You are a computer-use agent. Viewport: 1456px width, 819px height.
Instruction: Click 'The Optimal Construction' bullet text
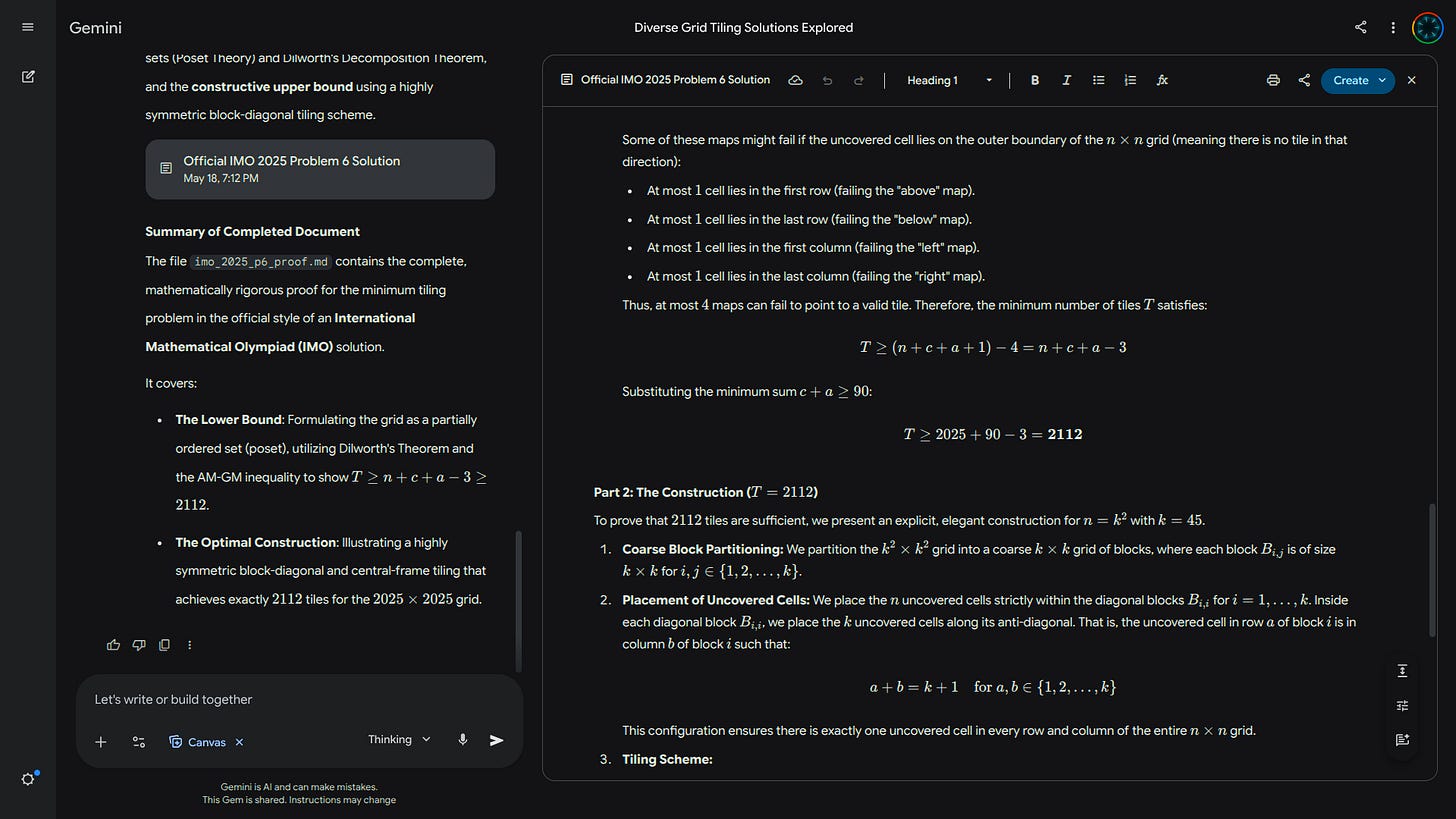(x=255, y=543)
